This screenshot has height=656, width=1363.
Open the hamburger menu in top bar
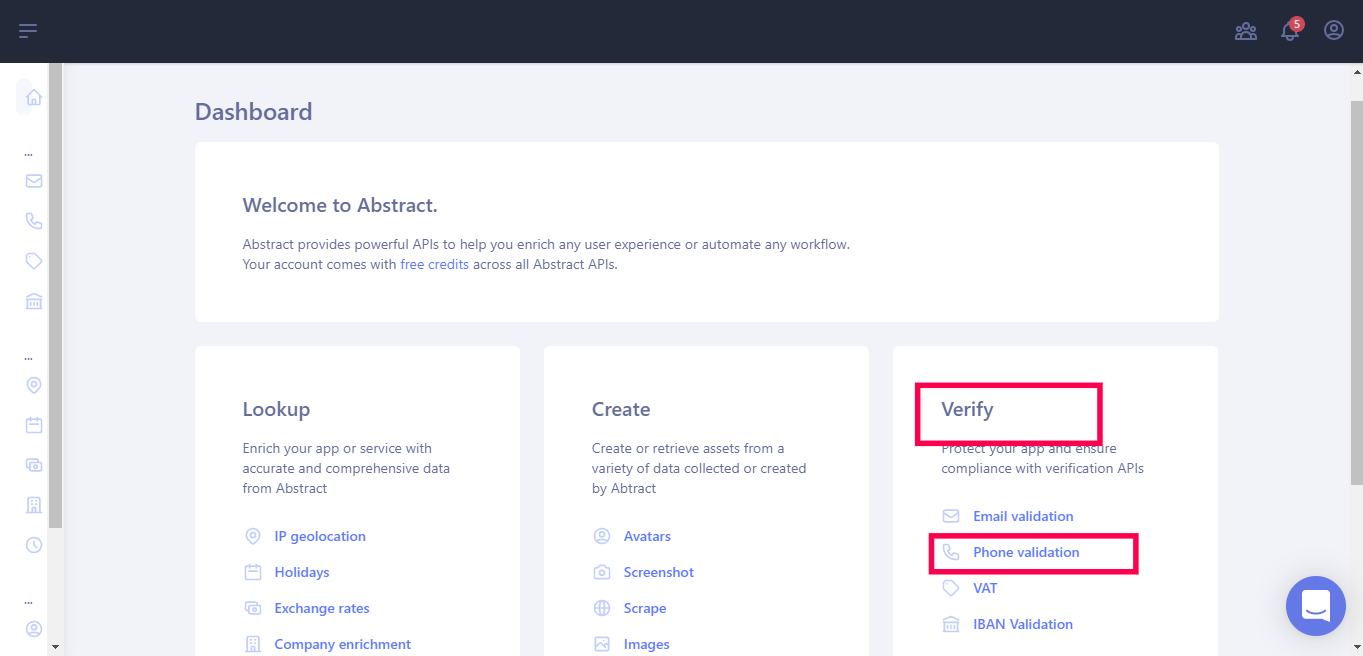click(x=28, y=31)
